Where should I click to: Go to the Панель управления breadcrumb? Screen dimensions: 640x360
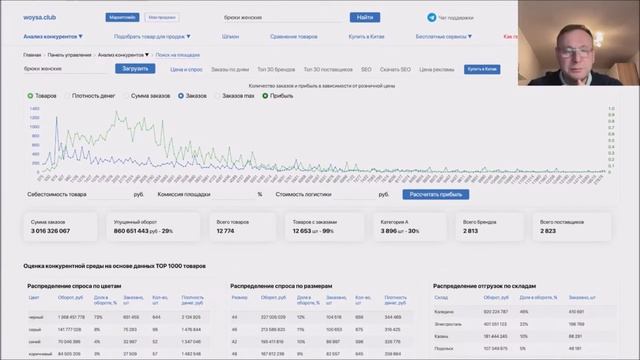click(69, 55)
